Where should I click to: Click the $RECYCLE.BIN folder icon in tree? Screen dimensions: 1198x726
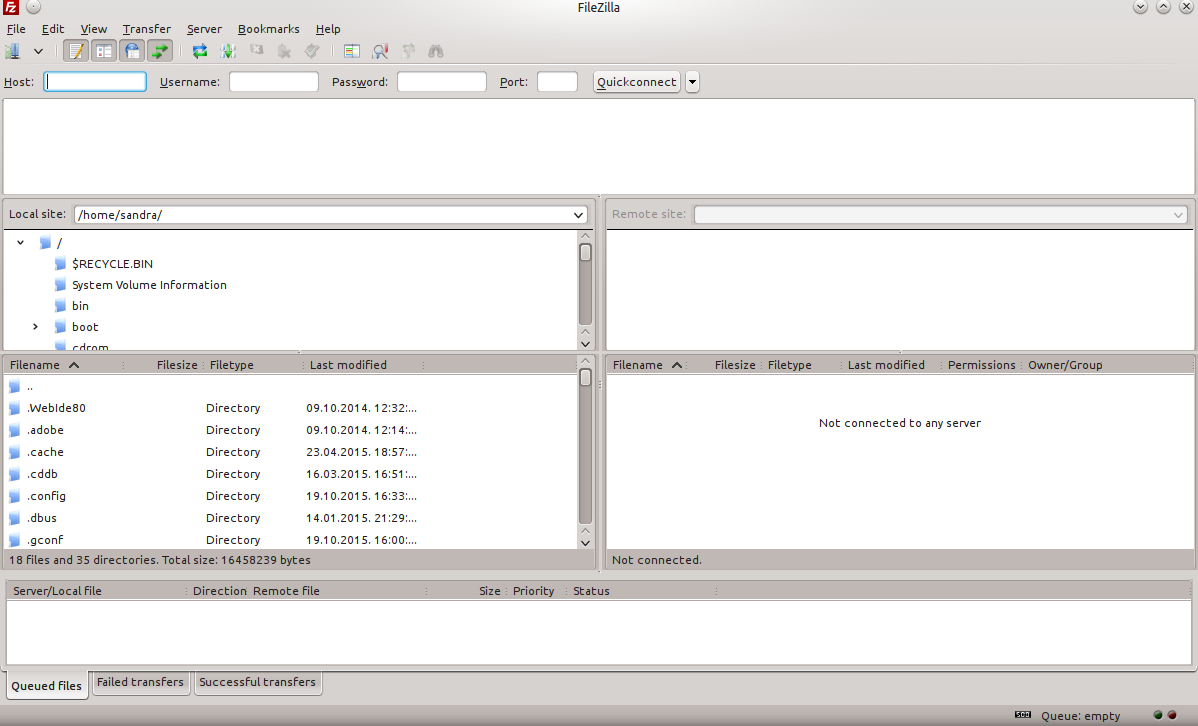point(60,264)
